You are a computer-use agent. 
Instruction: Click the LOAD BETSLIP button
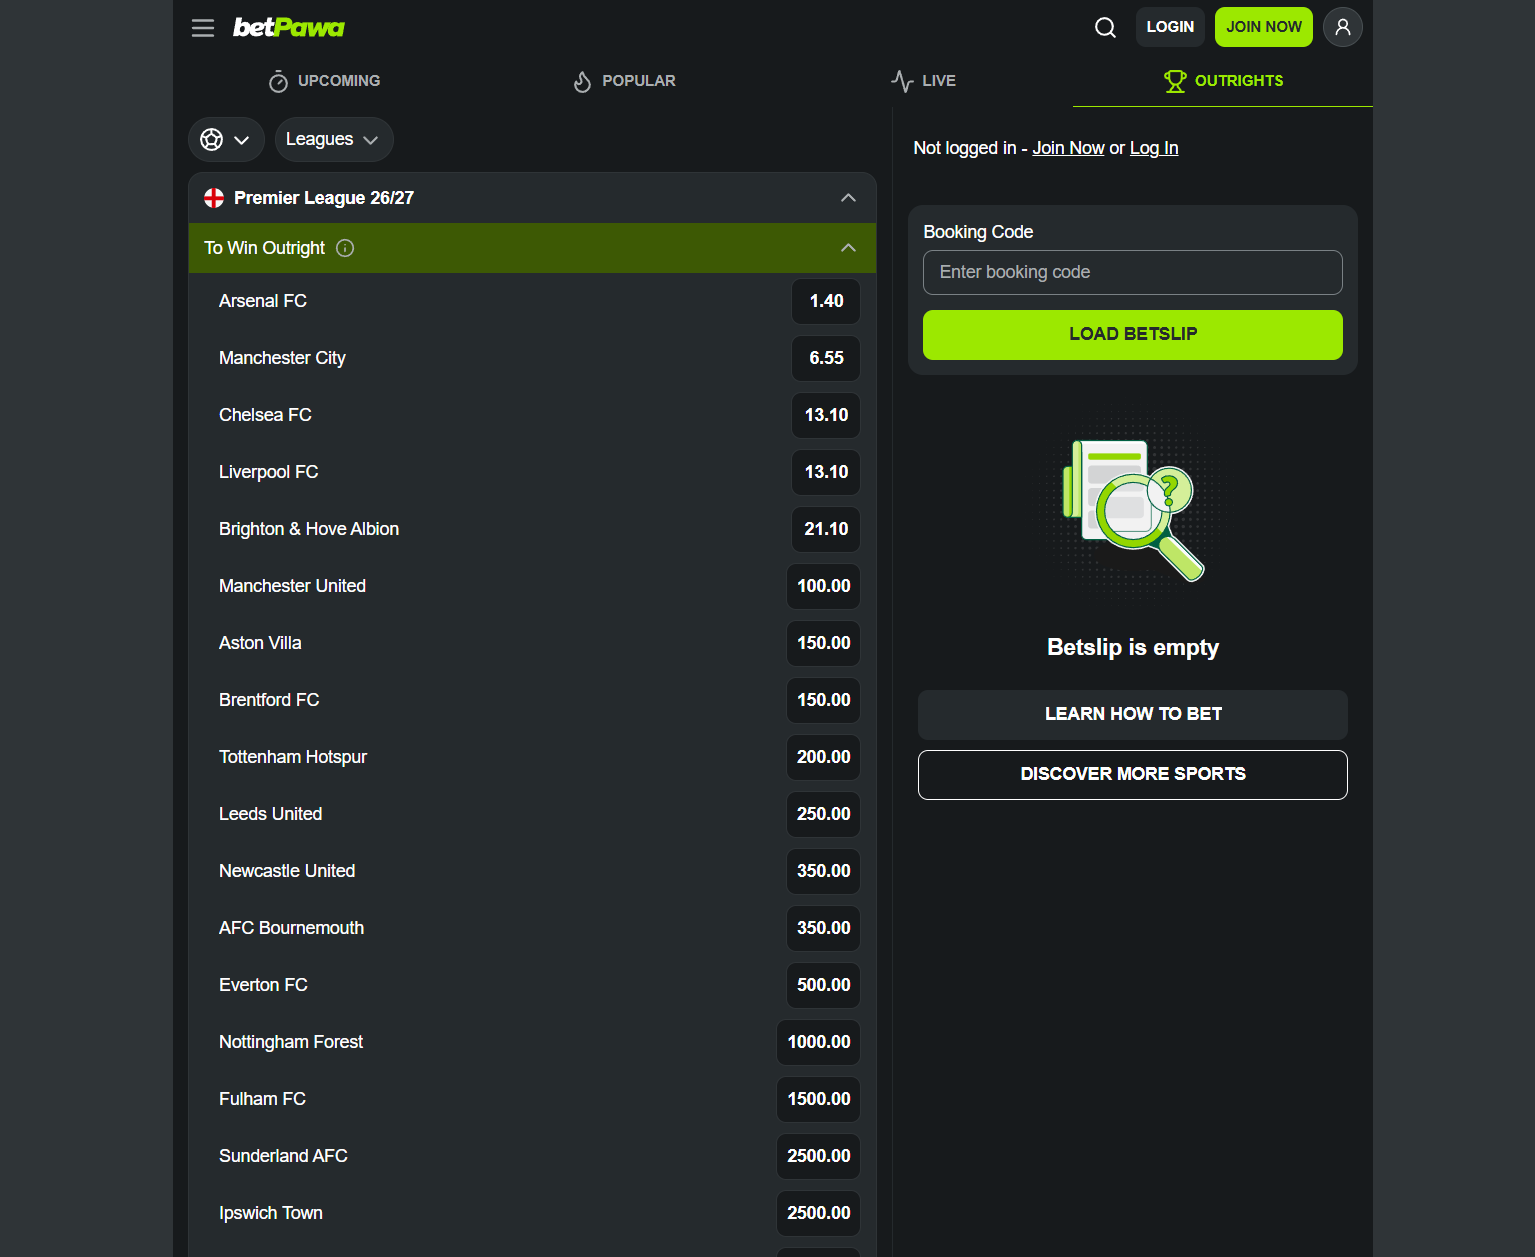click(1133, 334)
